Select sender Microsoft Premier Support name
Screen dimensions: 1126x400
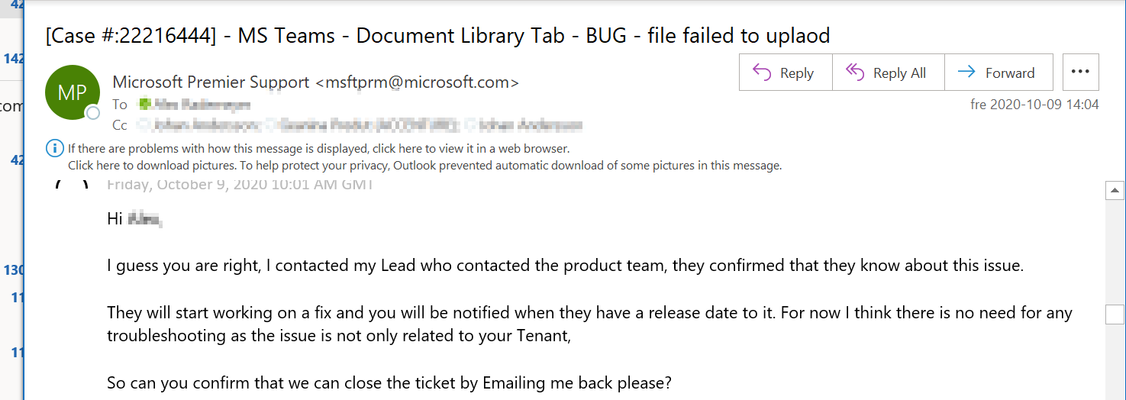pos(213,82)
